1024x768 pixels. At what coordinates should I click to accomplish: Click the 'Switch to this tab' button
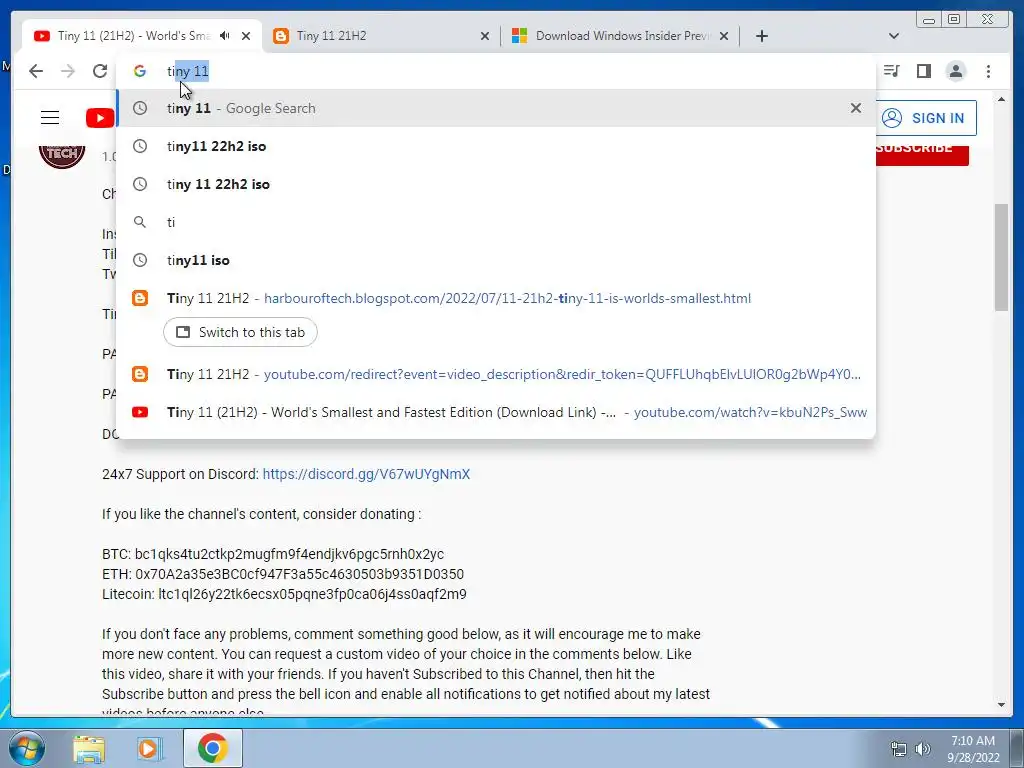pyautogui.click(x=240, y=332)
